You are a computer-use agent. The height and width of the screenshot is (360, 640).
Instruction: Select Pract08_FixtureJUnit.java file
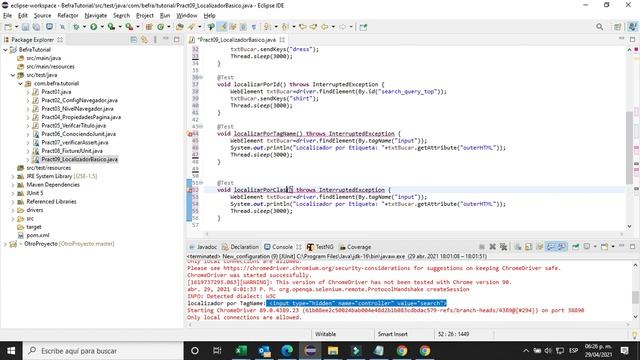(x=72, y=151)
